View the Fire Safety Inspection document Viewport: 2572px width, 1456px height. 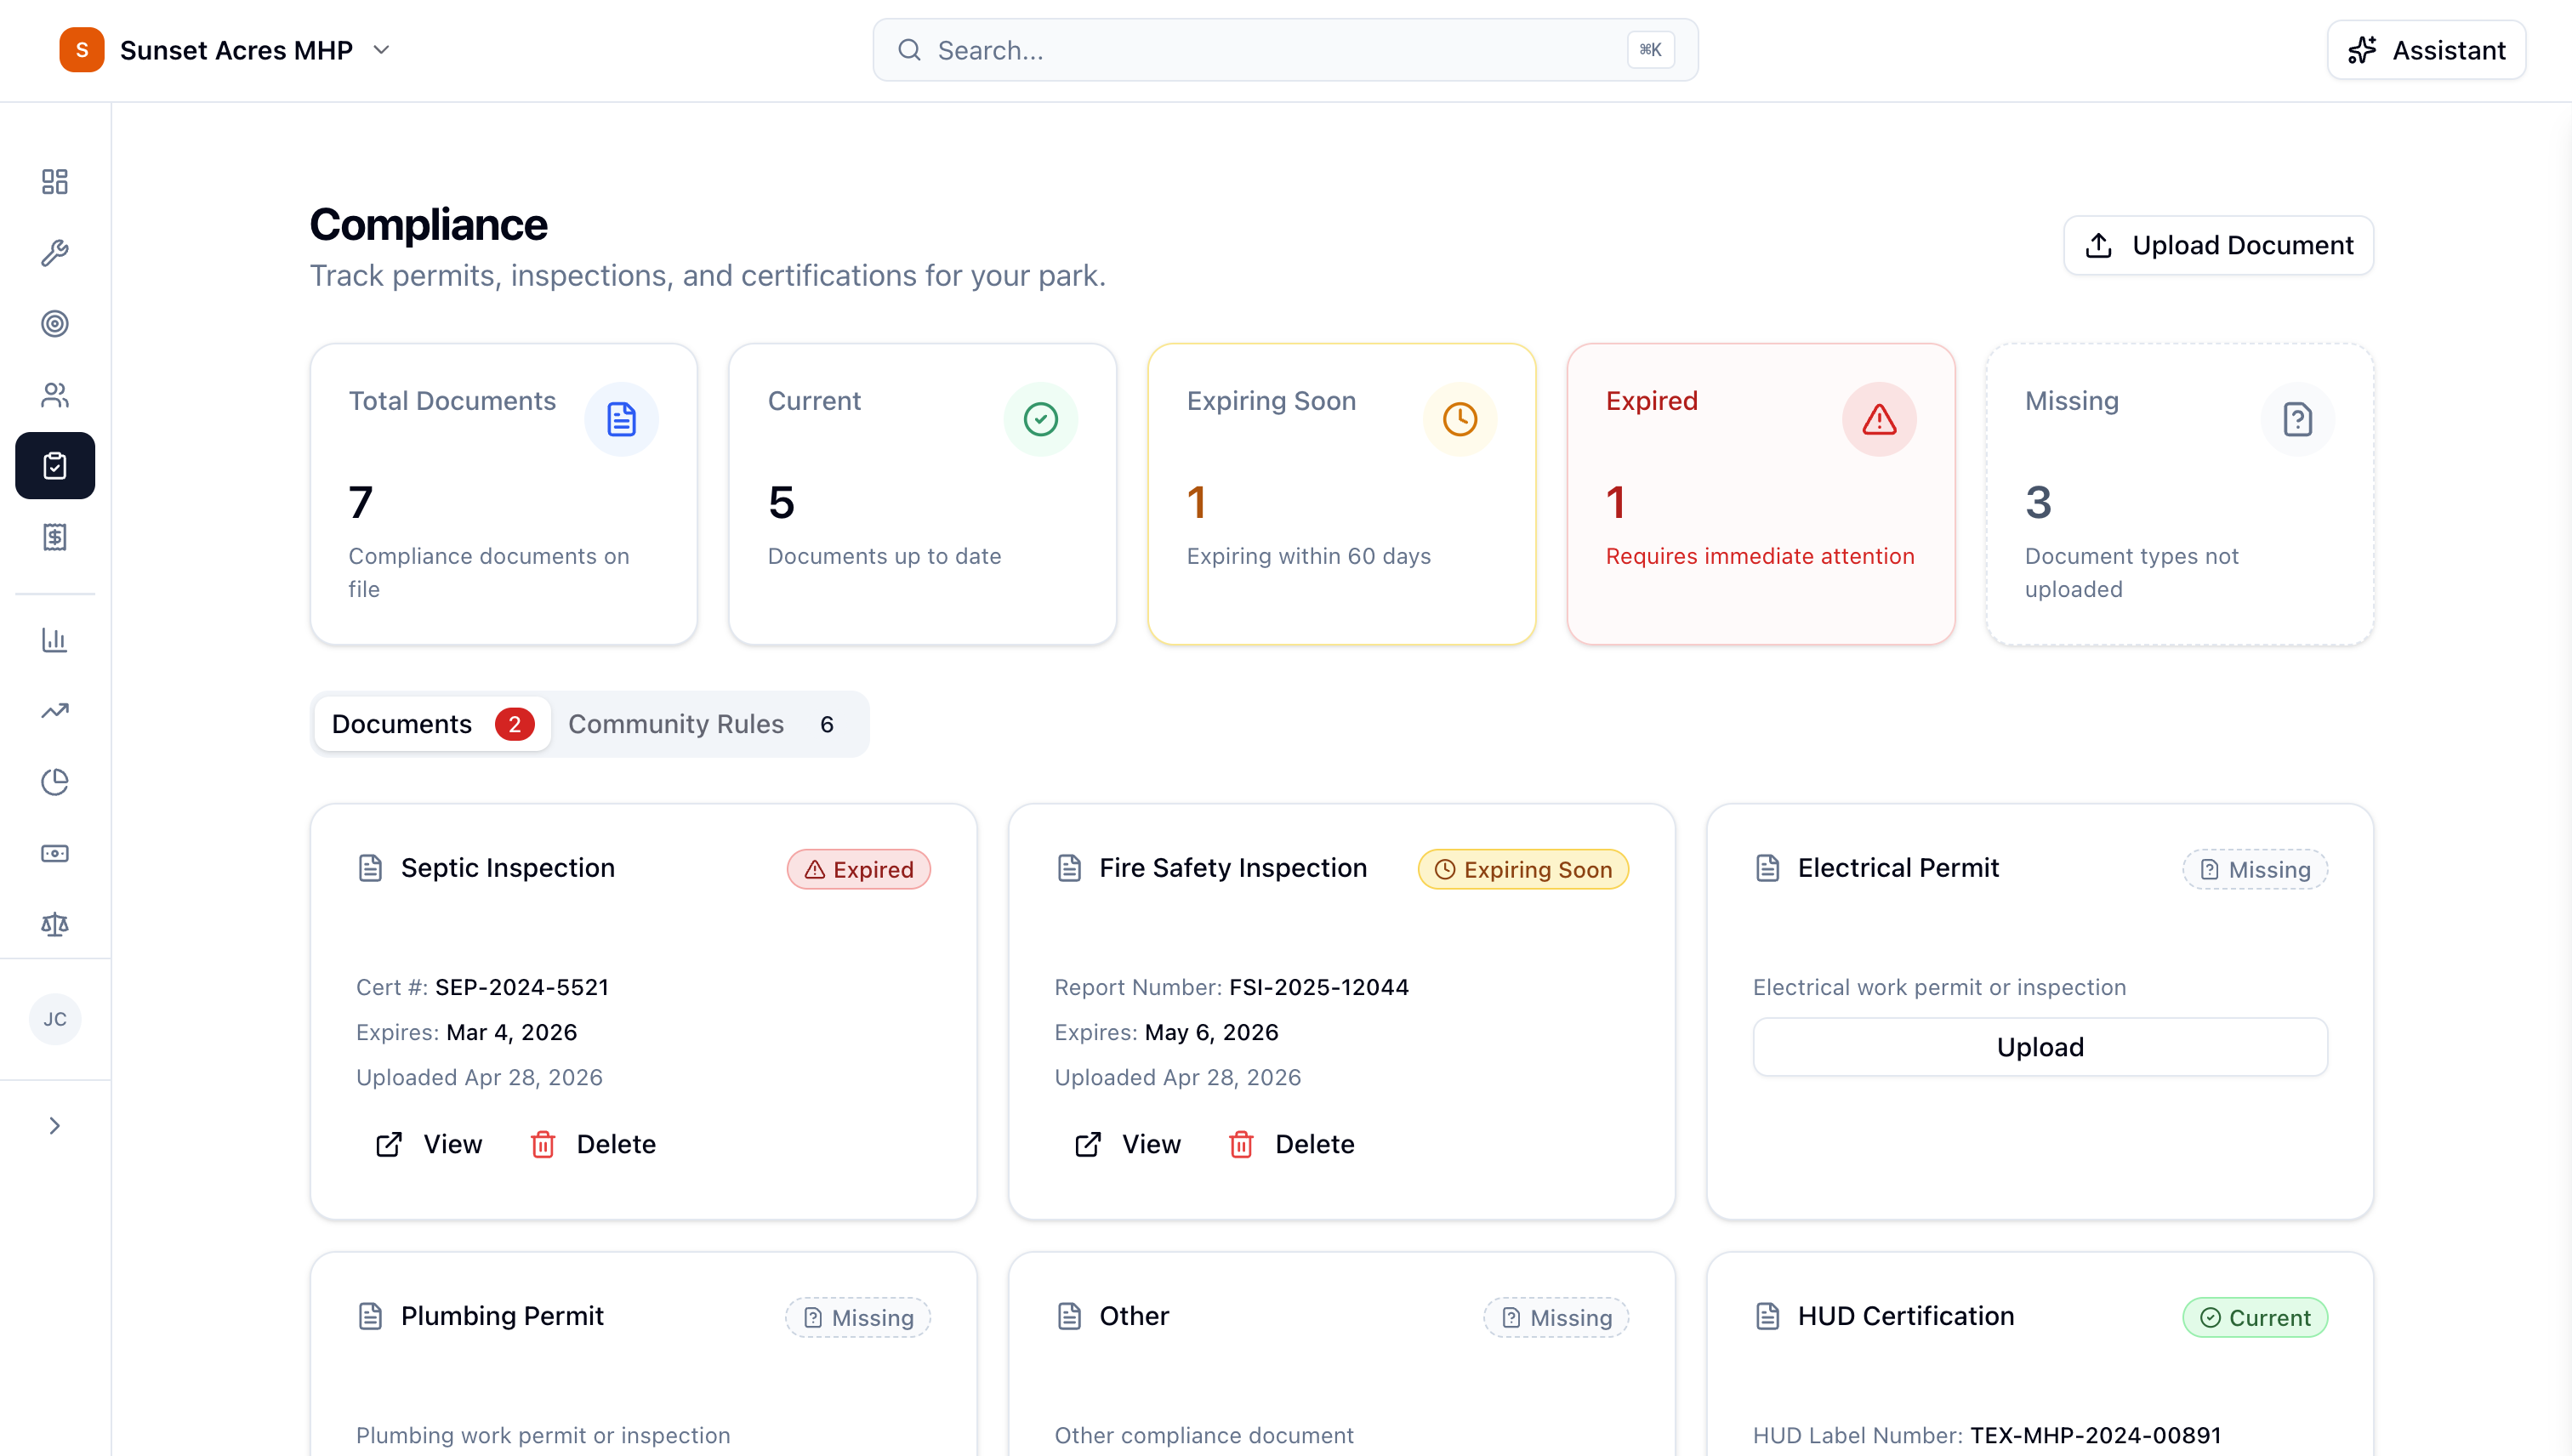tap(1127, 1144)
